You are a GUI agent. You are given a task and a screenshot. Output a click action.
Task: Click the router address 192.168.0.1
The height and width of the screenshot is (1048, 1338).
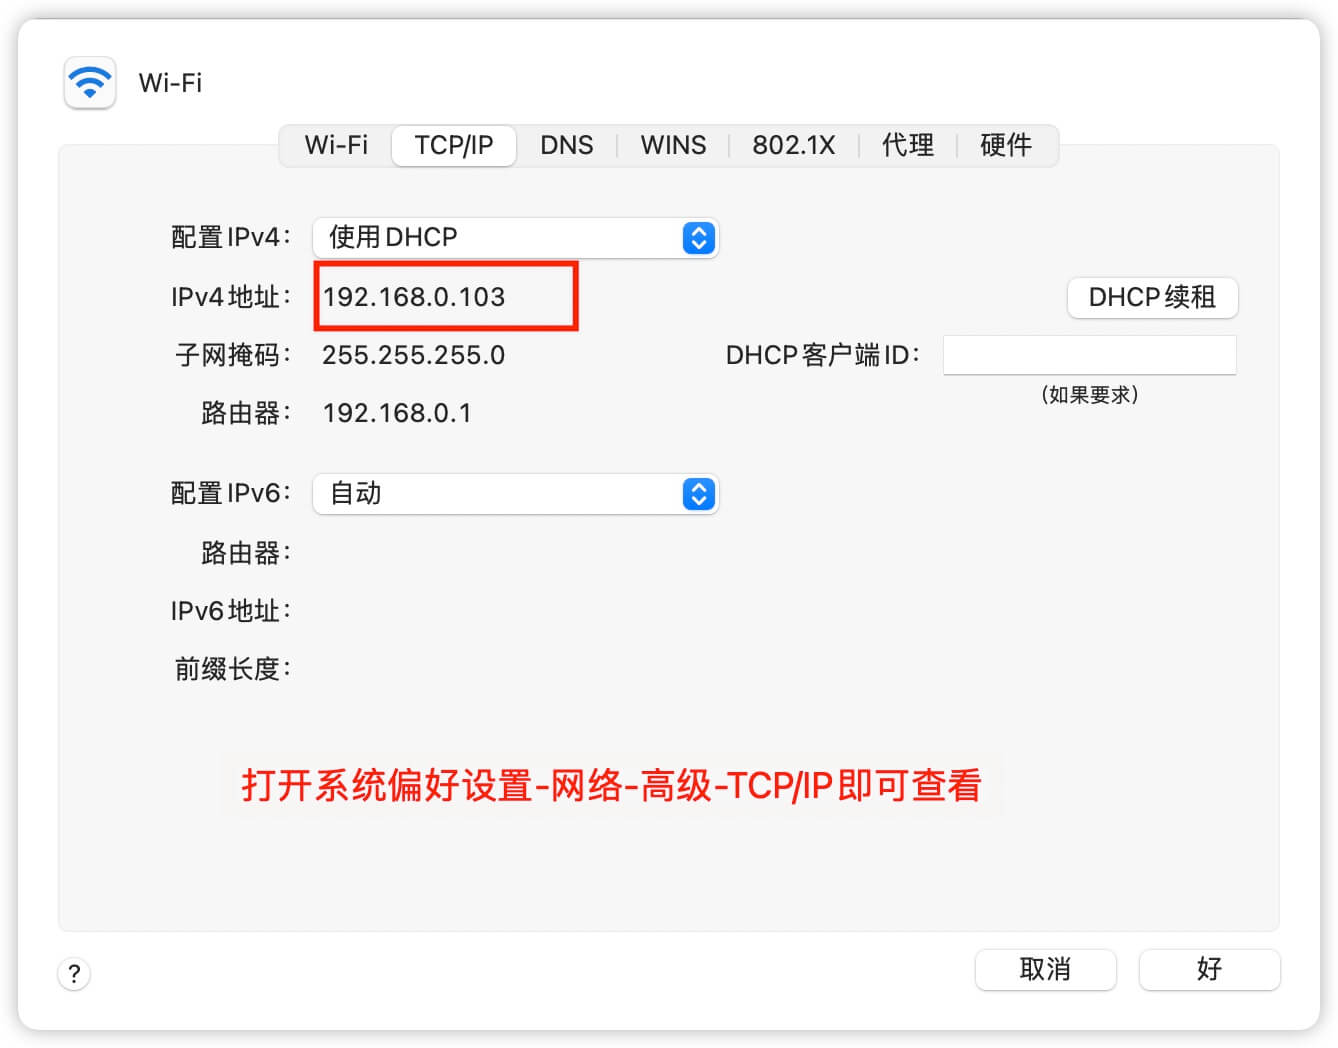[x=397, y=413]
